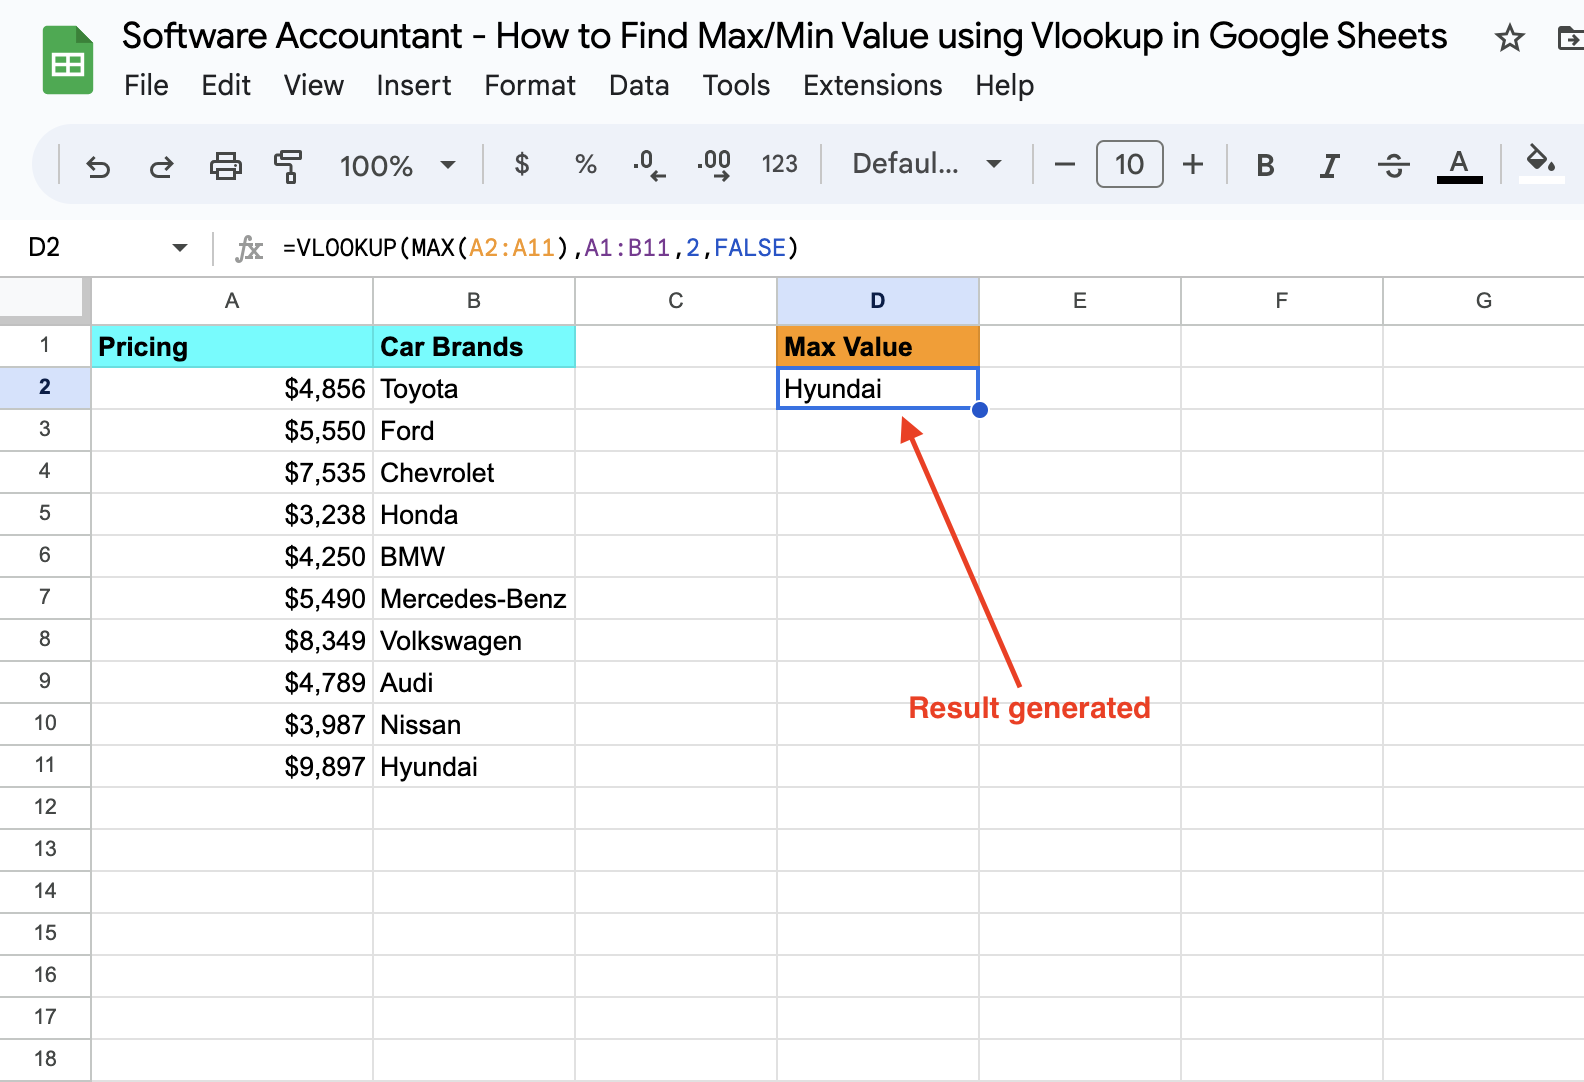The width and height of the screenshot is (1584, 1082).
Task: Click the font size field
Action: [1129, 164]
